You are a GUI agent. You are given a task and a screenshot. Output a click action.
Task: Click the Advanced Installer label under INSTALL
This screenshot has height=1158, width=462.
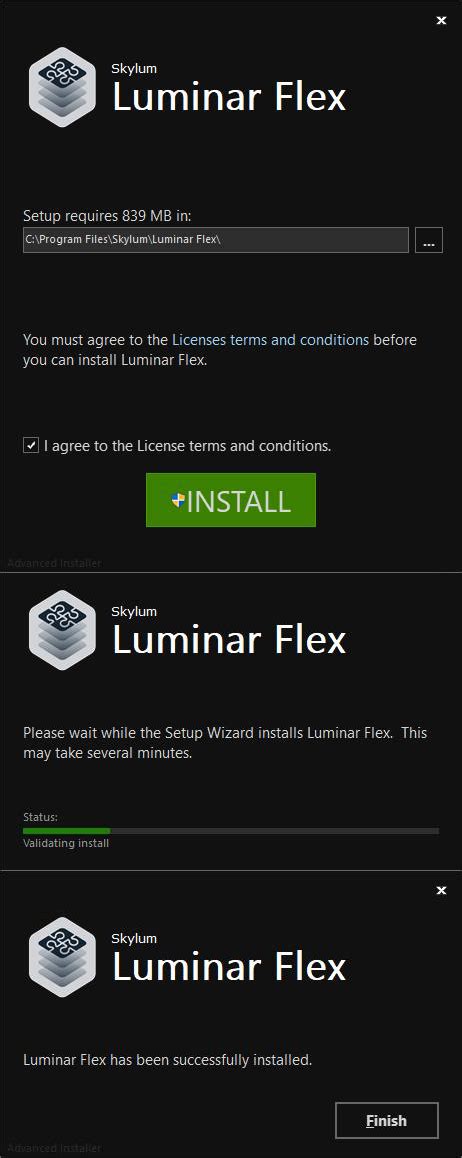click(54, 563)
